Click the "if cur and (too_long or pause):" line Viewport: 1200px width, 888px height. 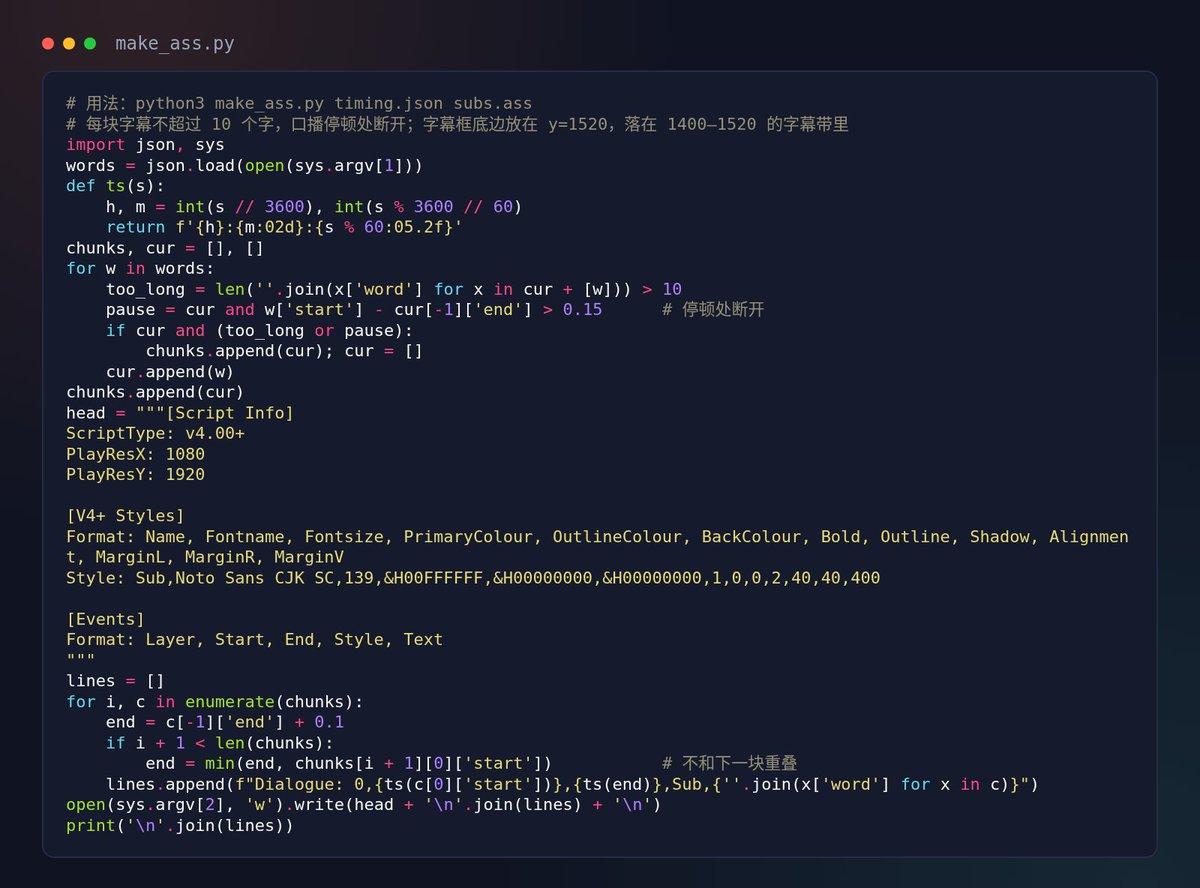(x=259, y=330)
